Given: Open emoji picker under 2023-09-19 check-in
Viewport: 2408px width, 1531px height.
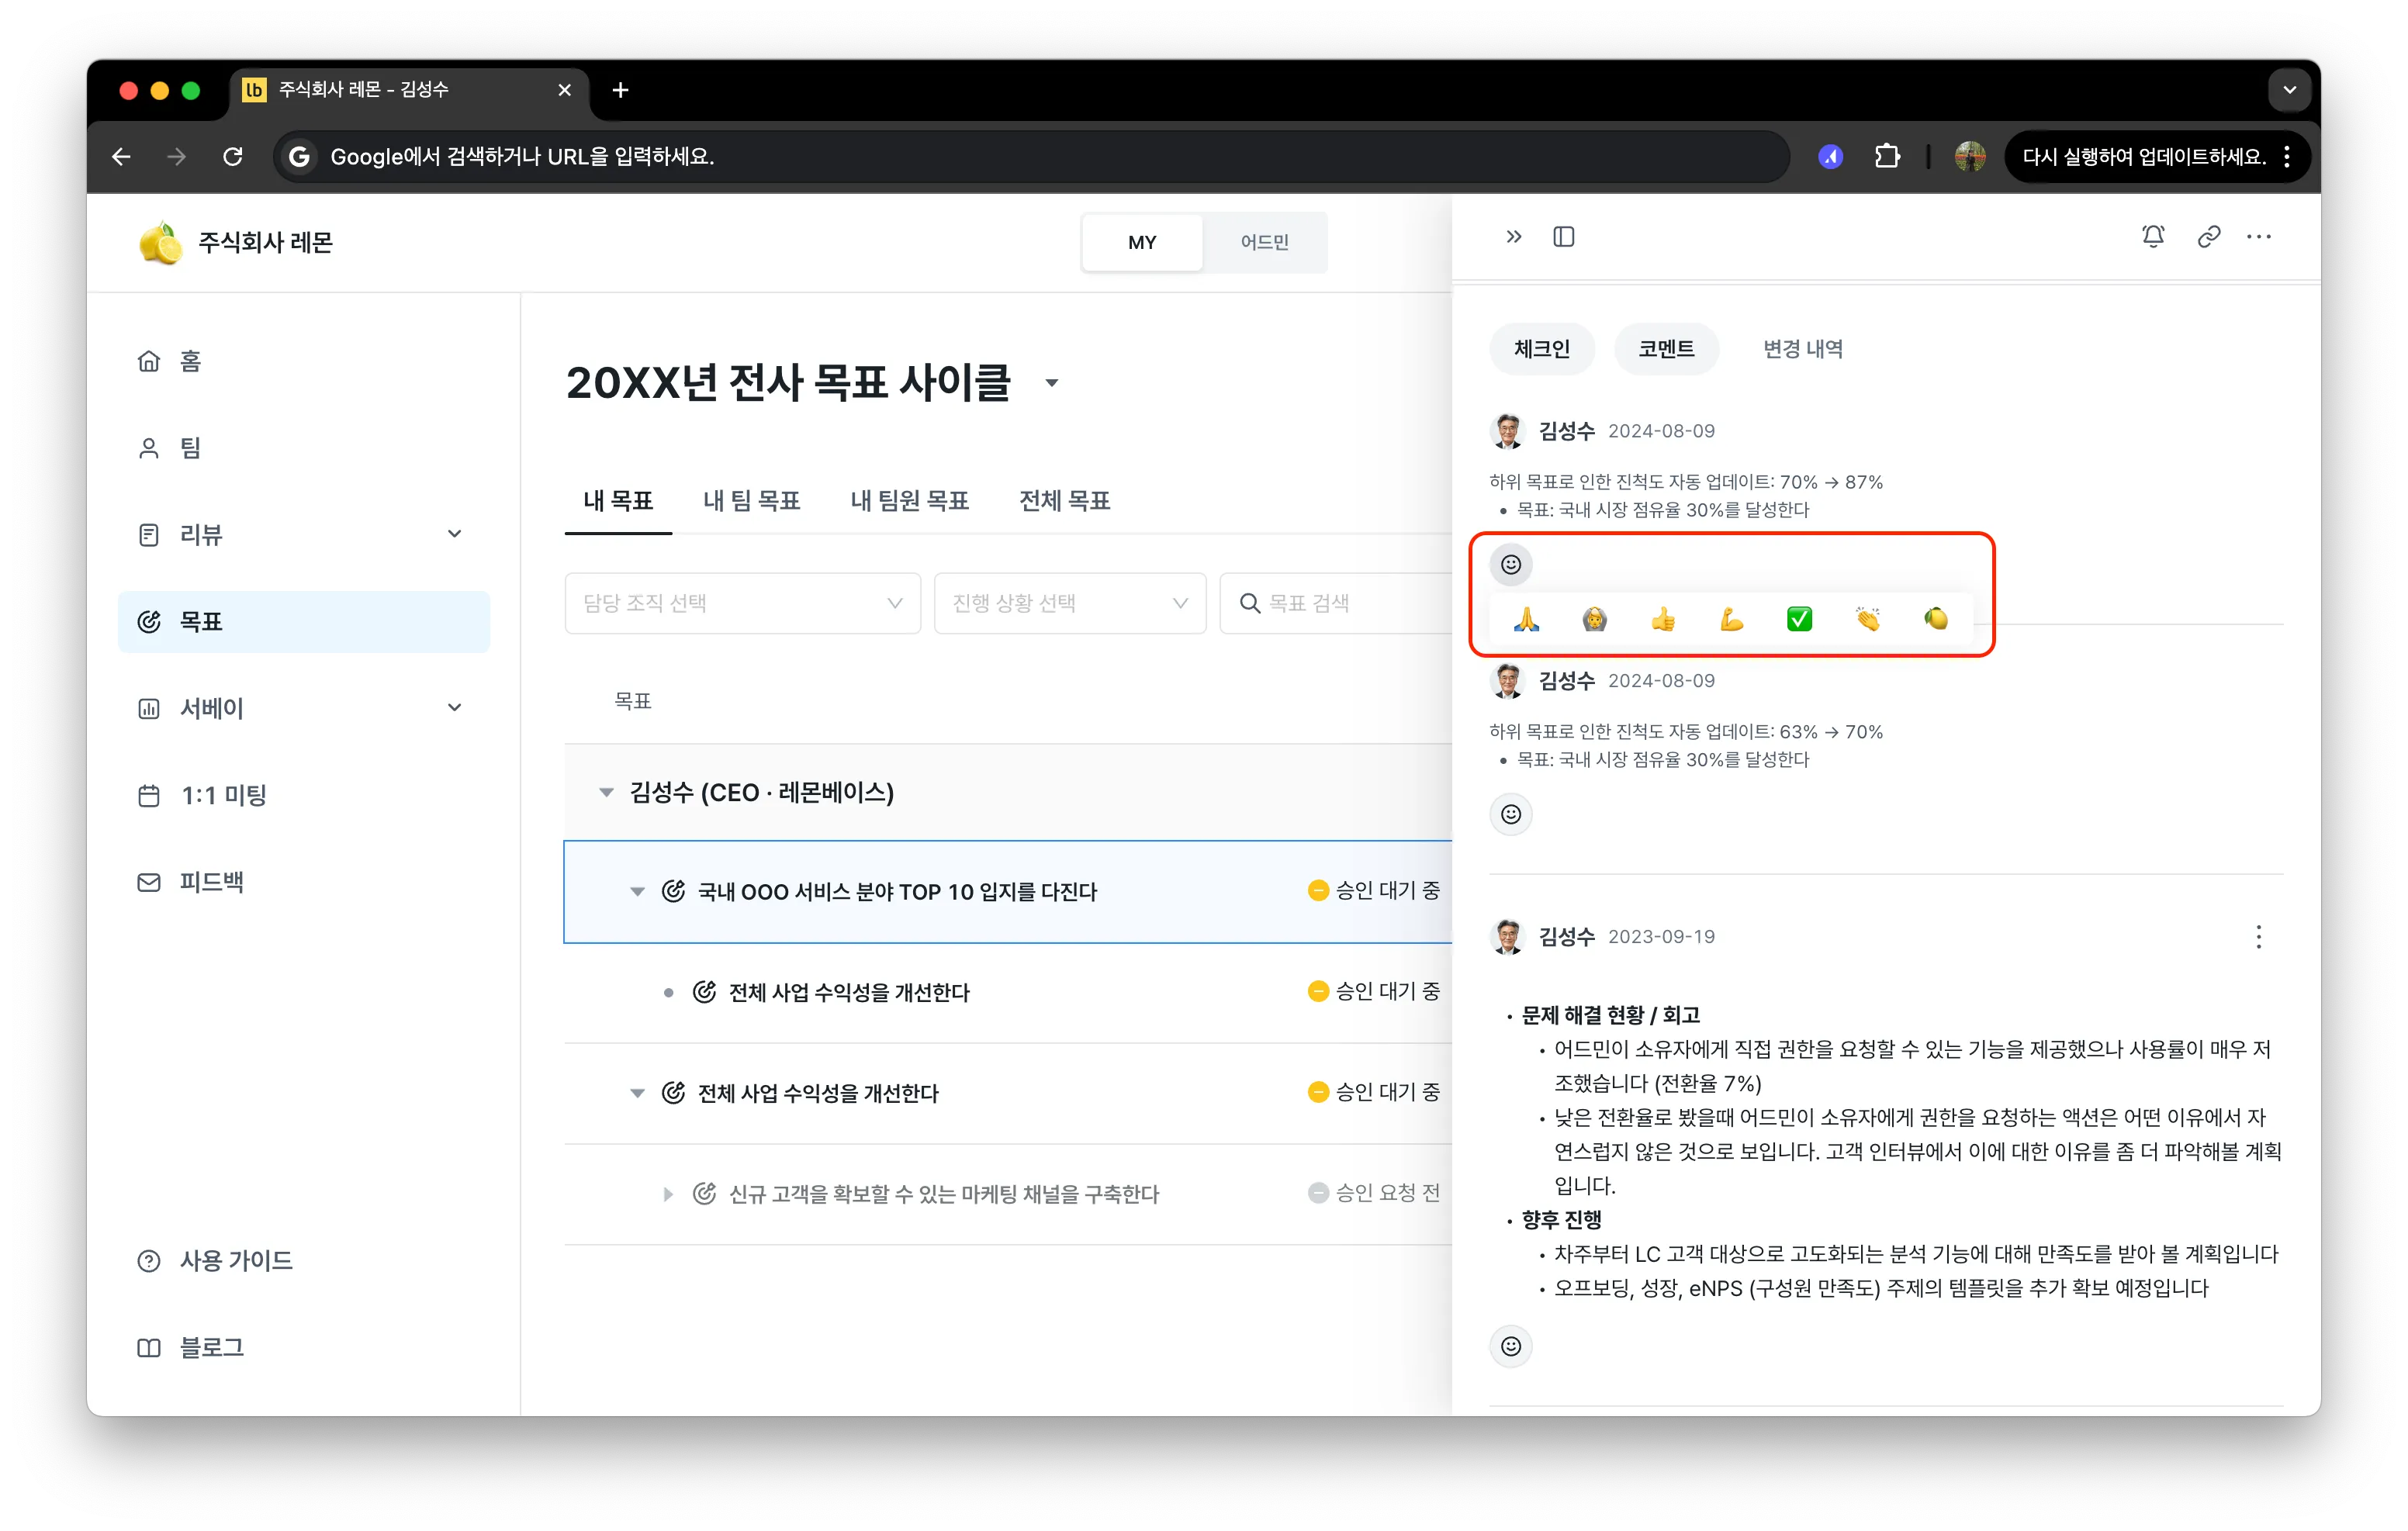Looking at the screenshot, I should (x=1511, y=1346).
